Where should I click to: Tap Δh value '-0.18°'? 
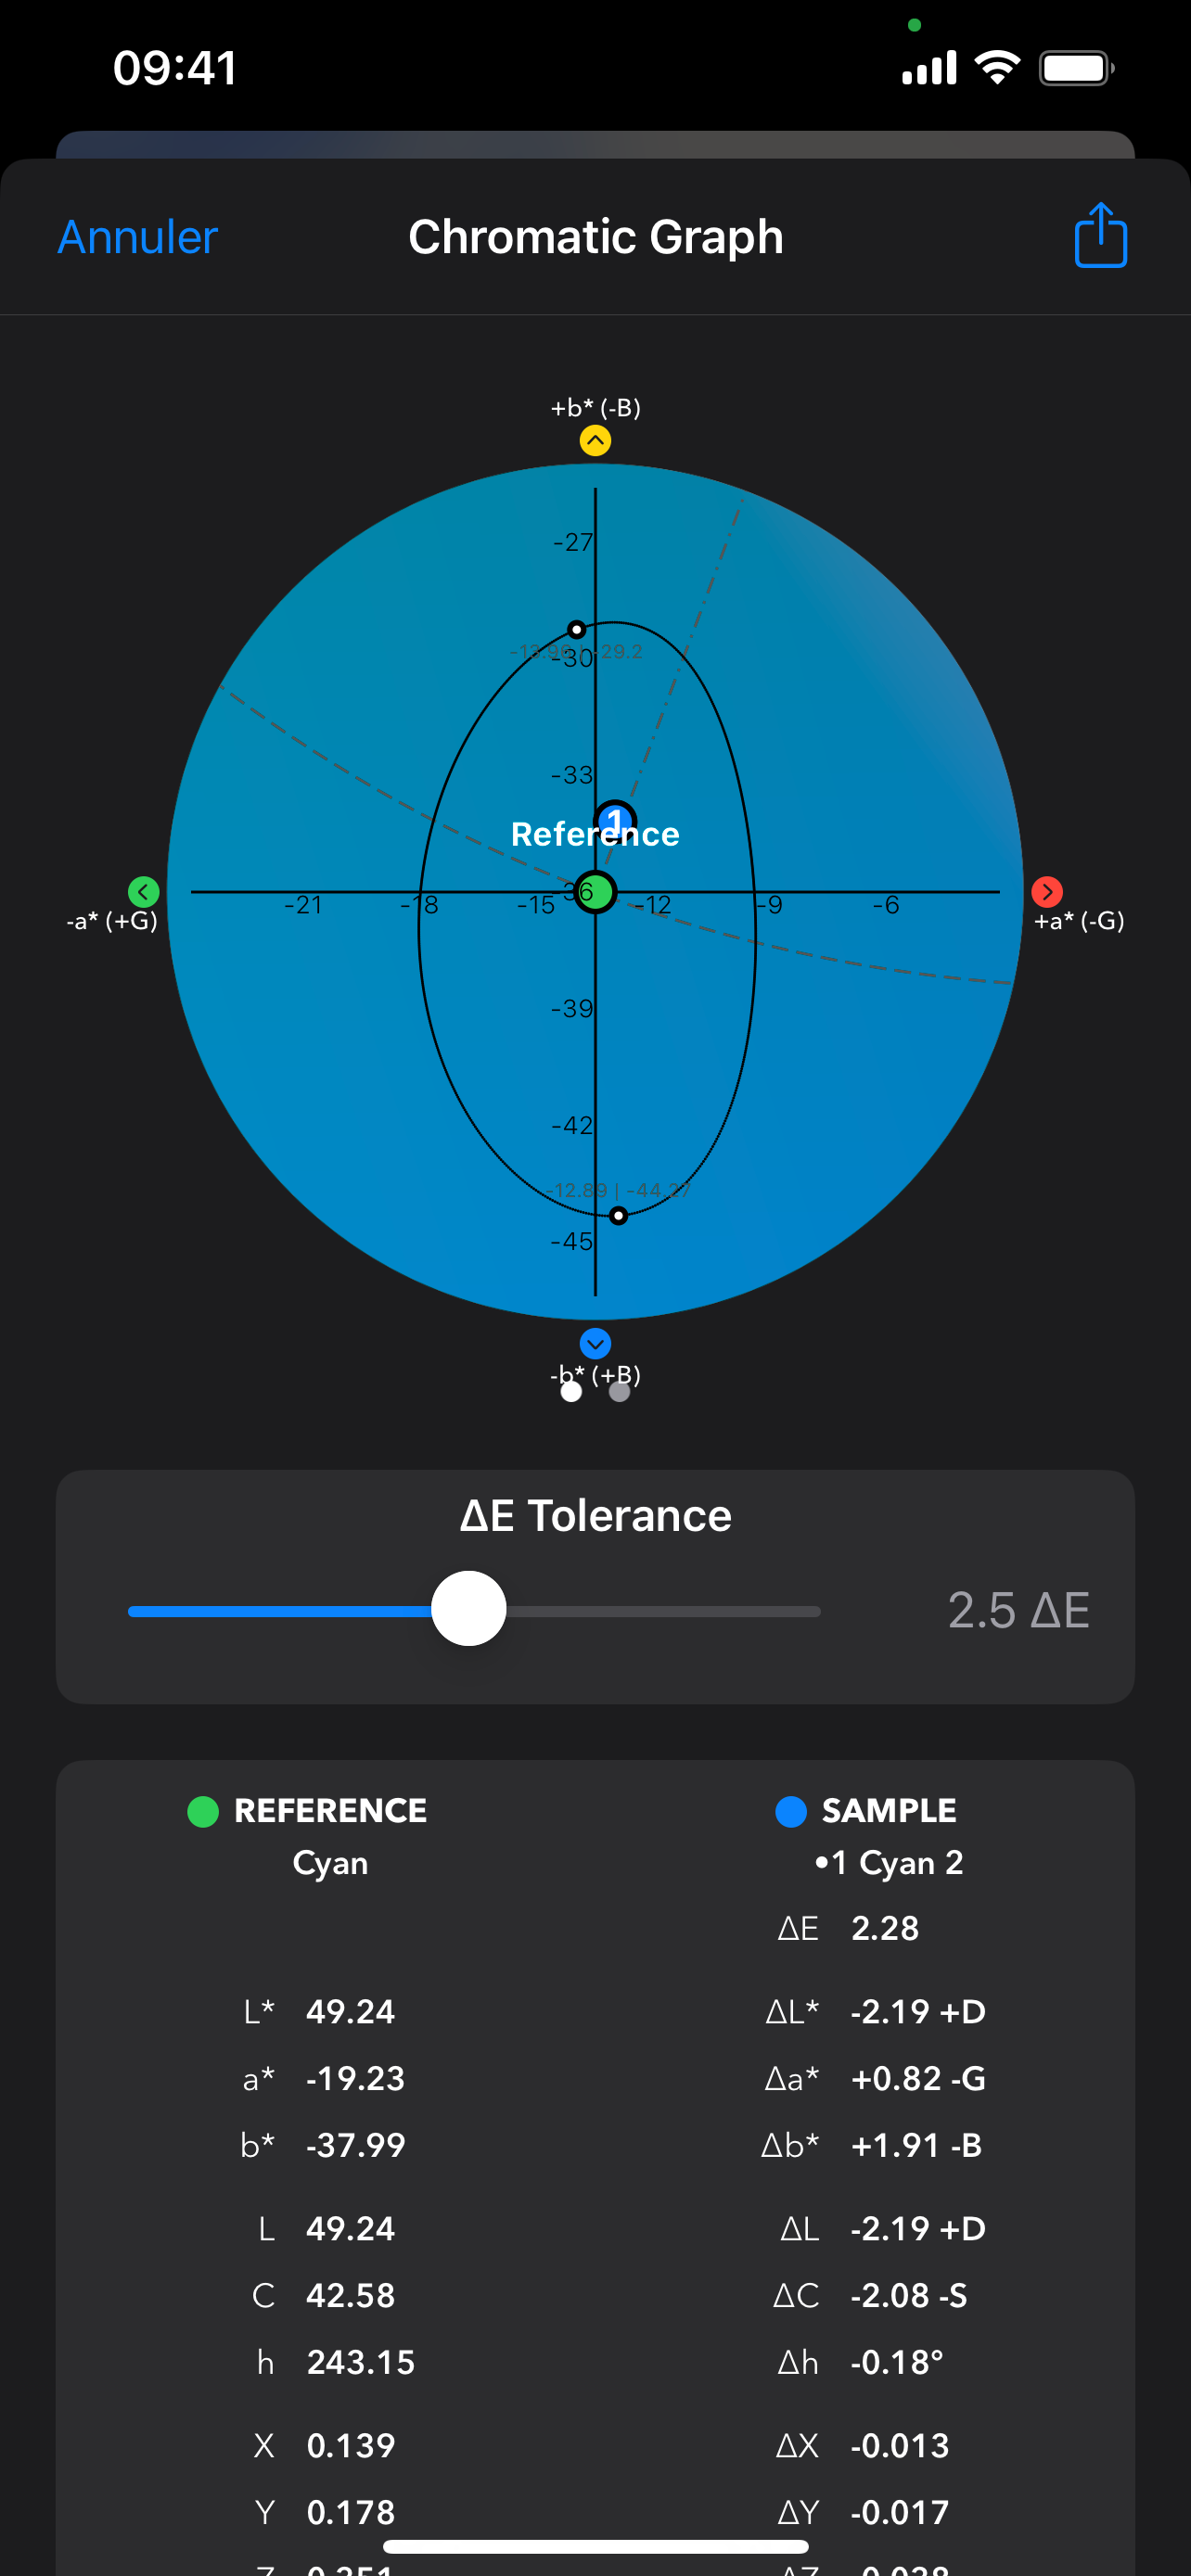click(x=897, y=2362)
